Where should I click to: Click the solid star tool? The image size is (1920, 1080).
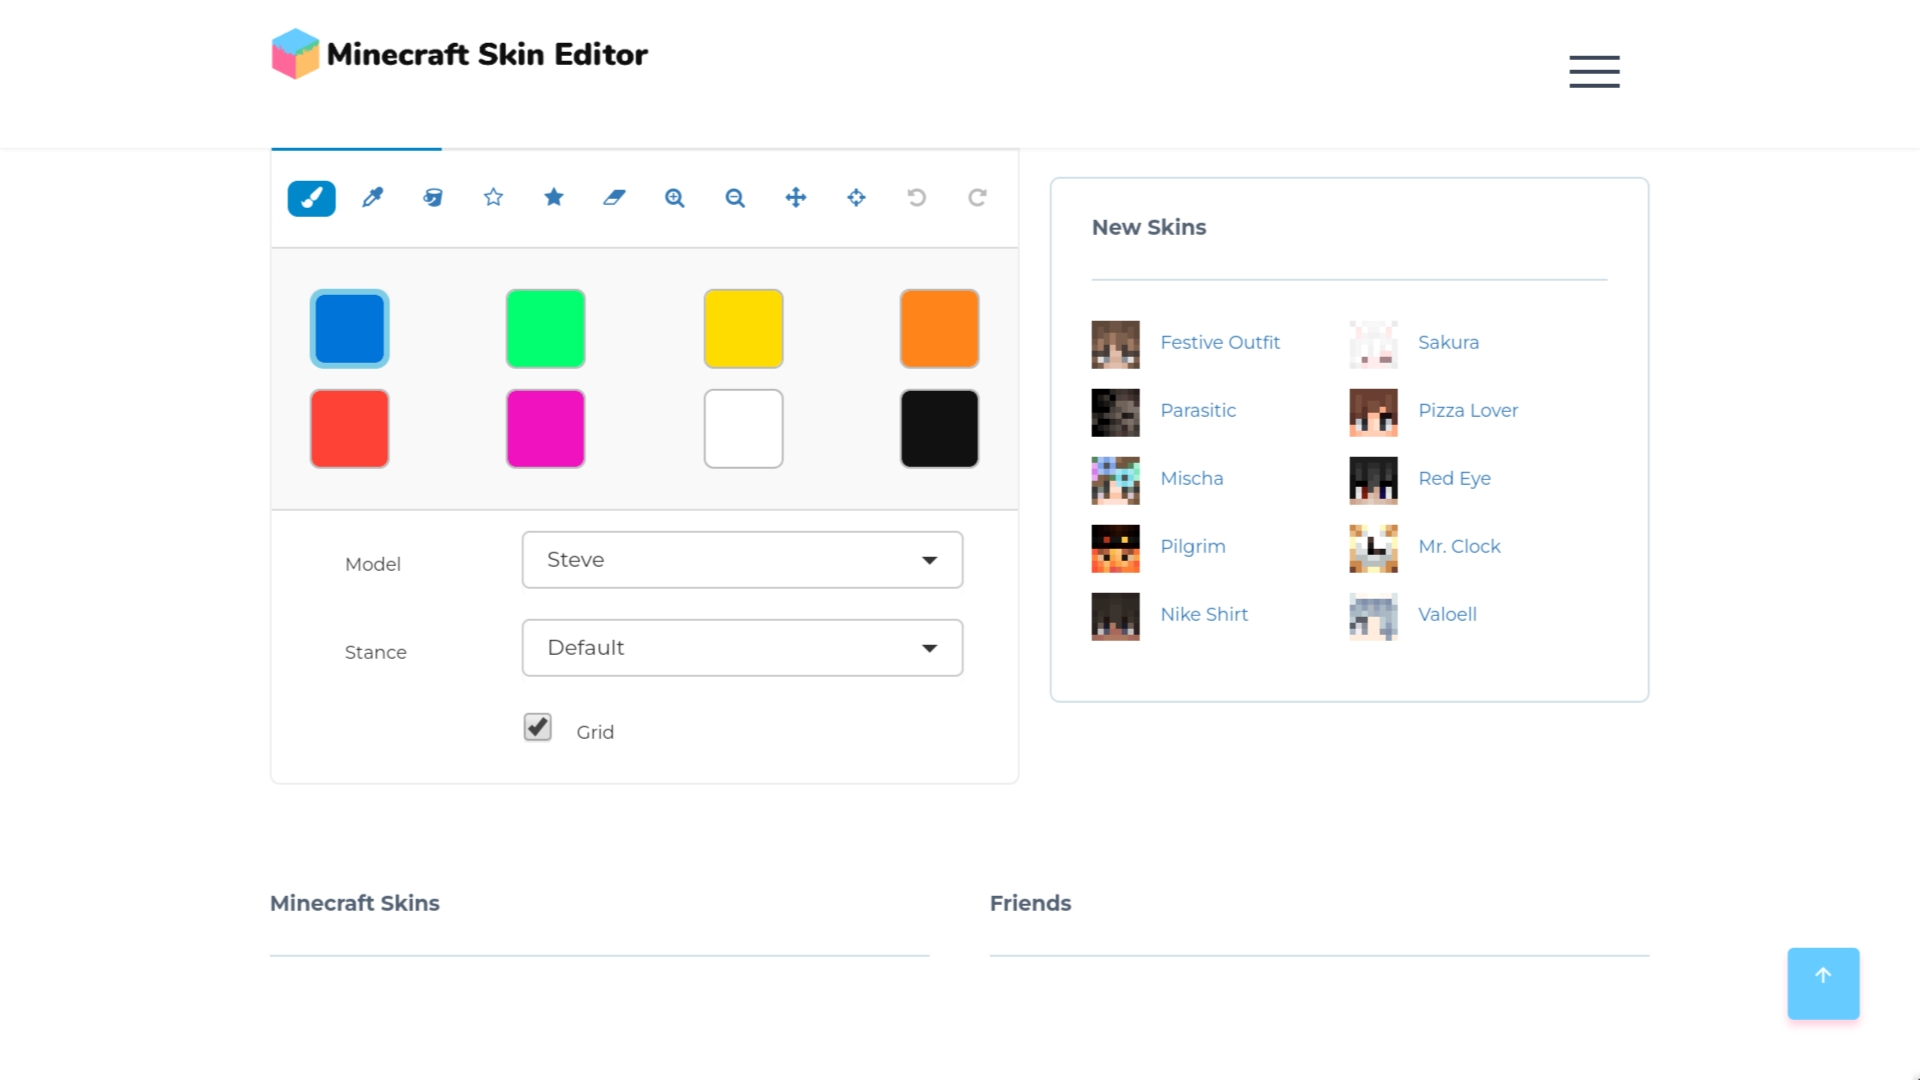[554, 197]
